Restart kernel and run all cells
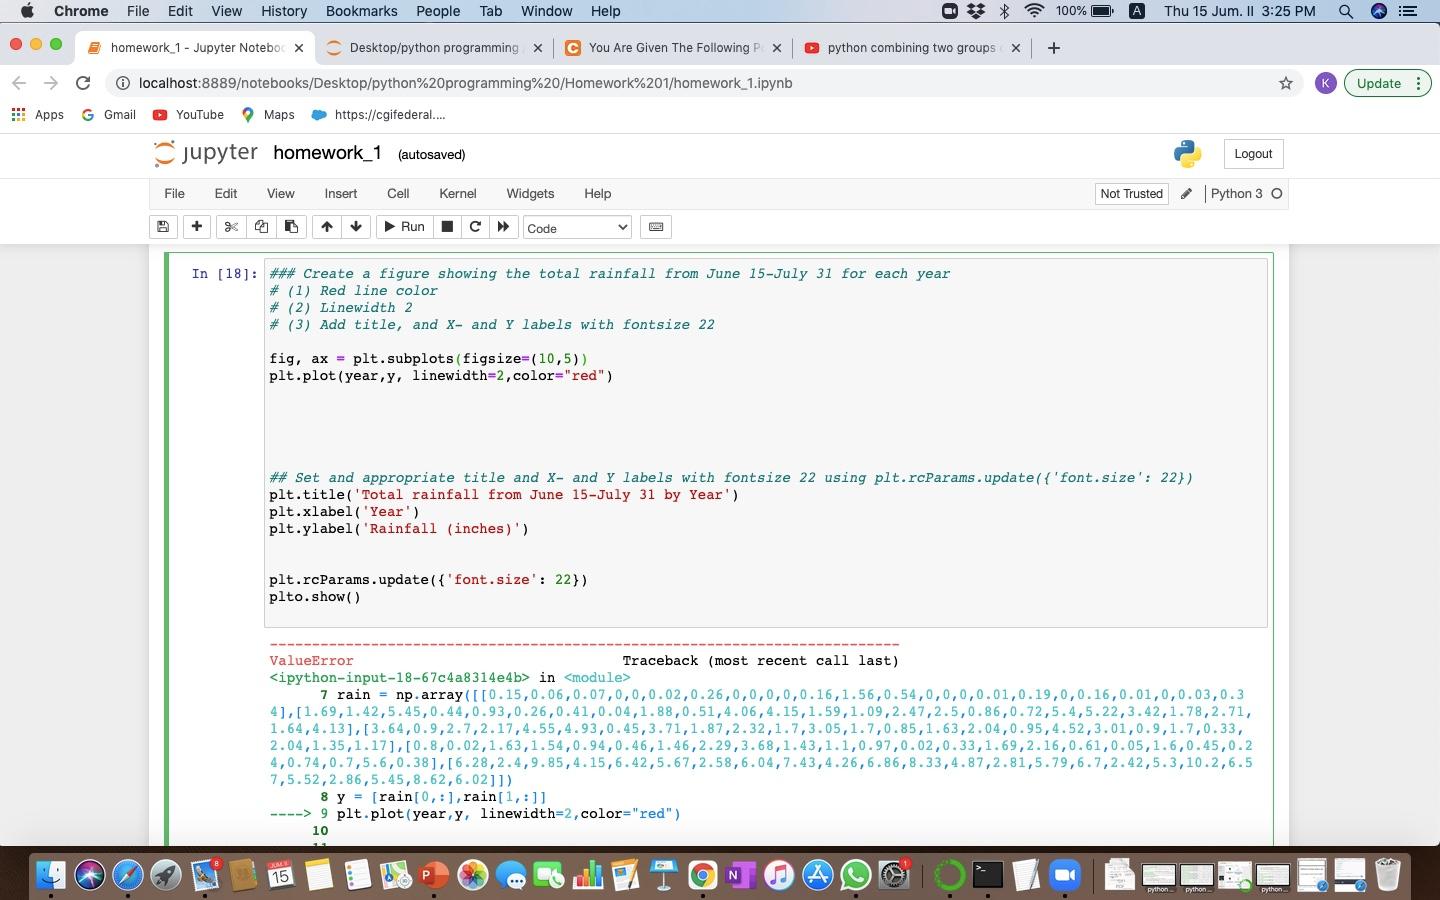The height and width of the screenshot is (900, 1440). [x=503, y=227]
